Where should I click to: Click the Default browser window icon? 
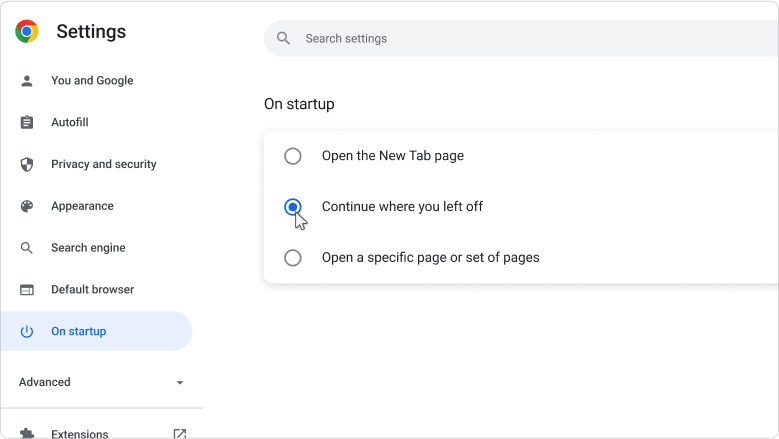[27, 290]
